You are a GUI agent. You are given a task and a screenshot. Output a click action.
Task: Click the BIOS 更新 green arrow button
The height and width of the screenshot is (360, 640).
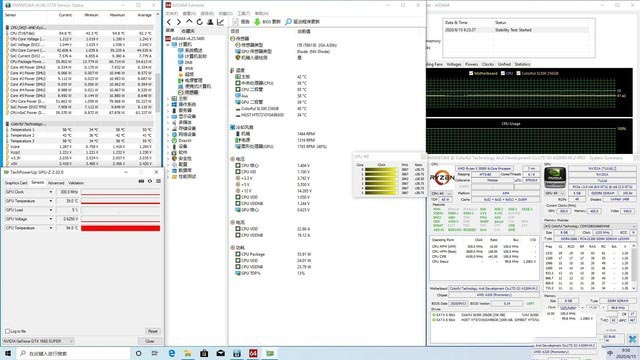(267, 22)
